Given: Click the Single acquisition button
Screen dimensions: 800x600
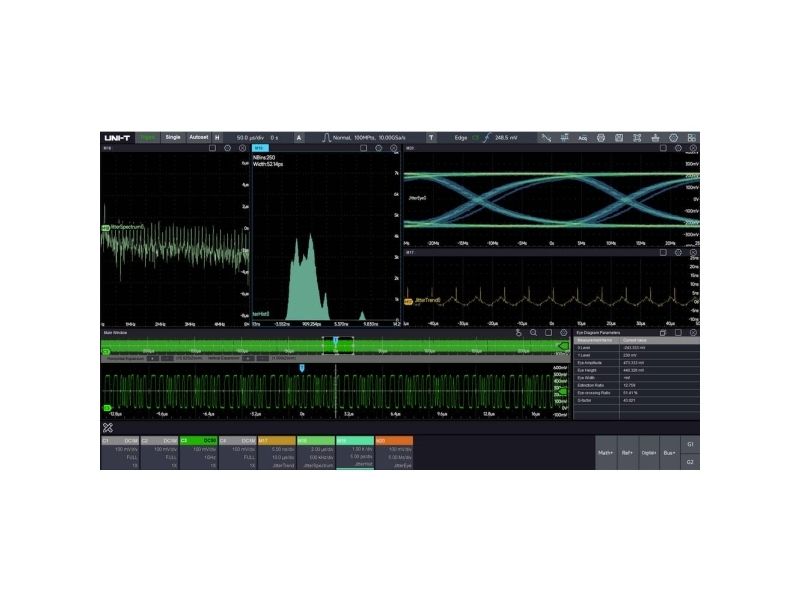Looking at the screenshot, I should tap(172, 138).
